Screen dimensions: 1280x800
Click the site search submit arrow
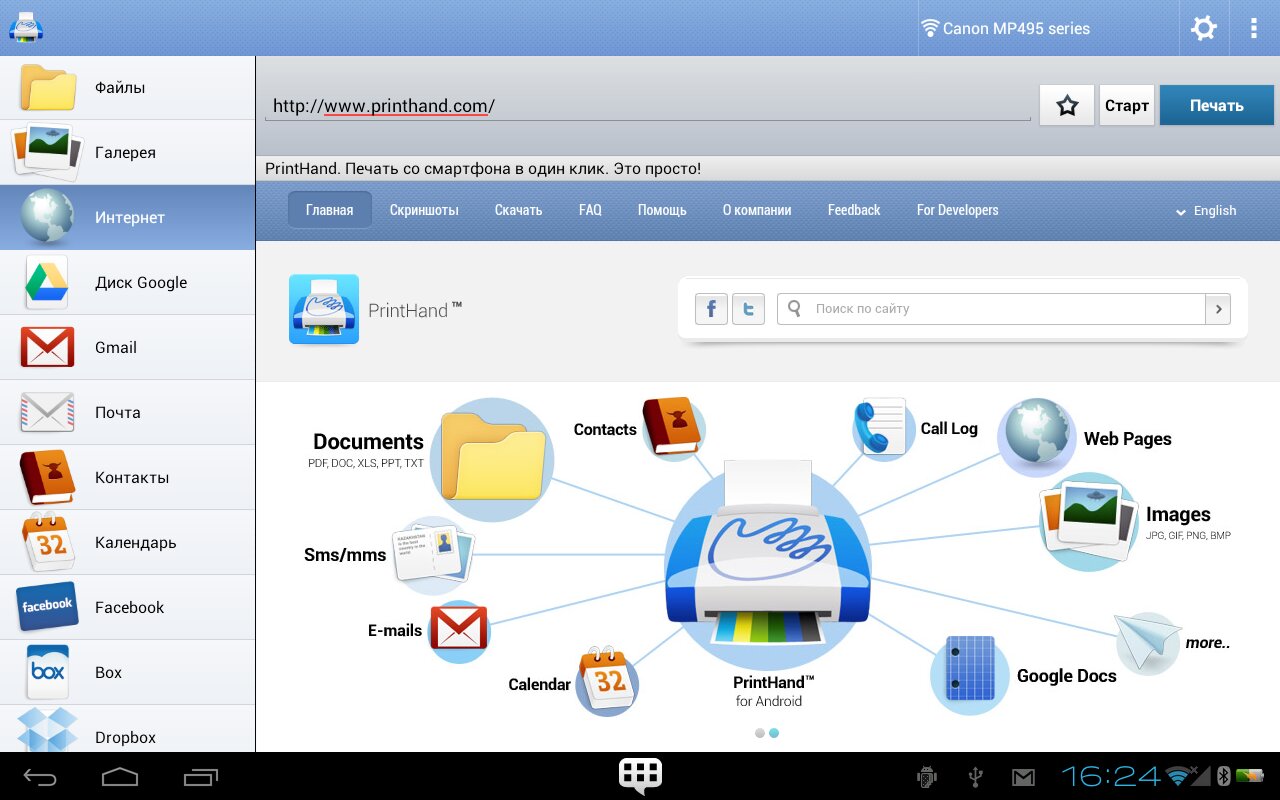click(1217, 309)
